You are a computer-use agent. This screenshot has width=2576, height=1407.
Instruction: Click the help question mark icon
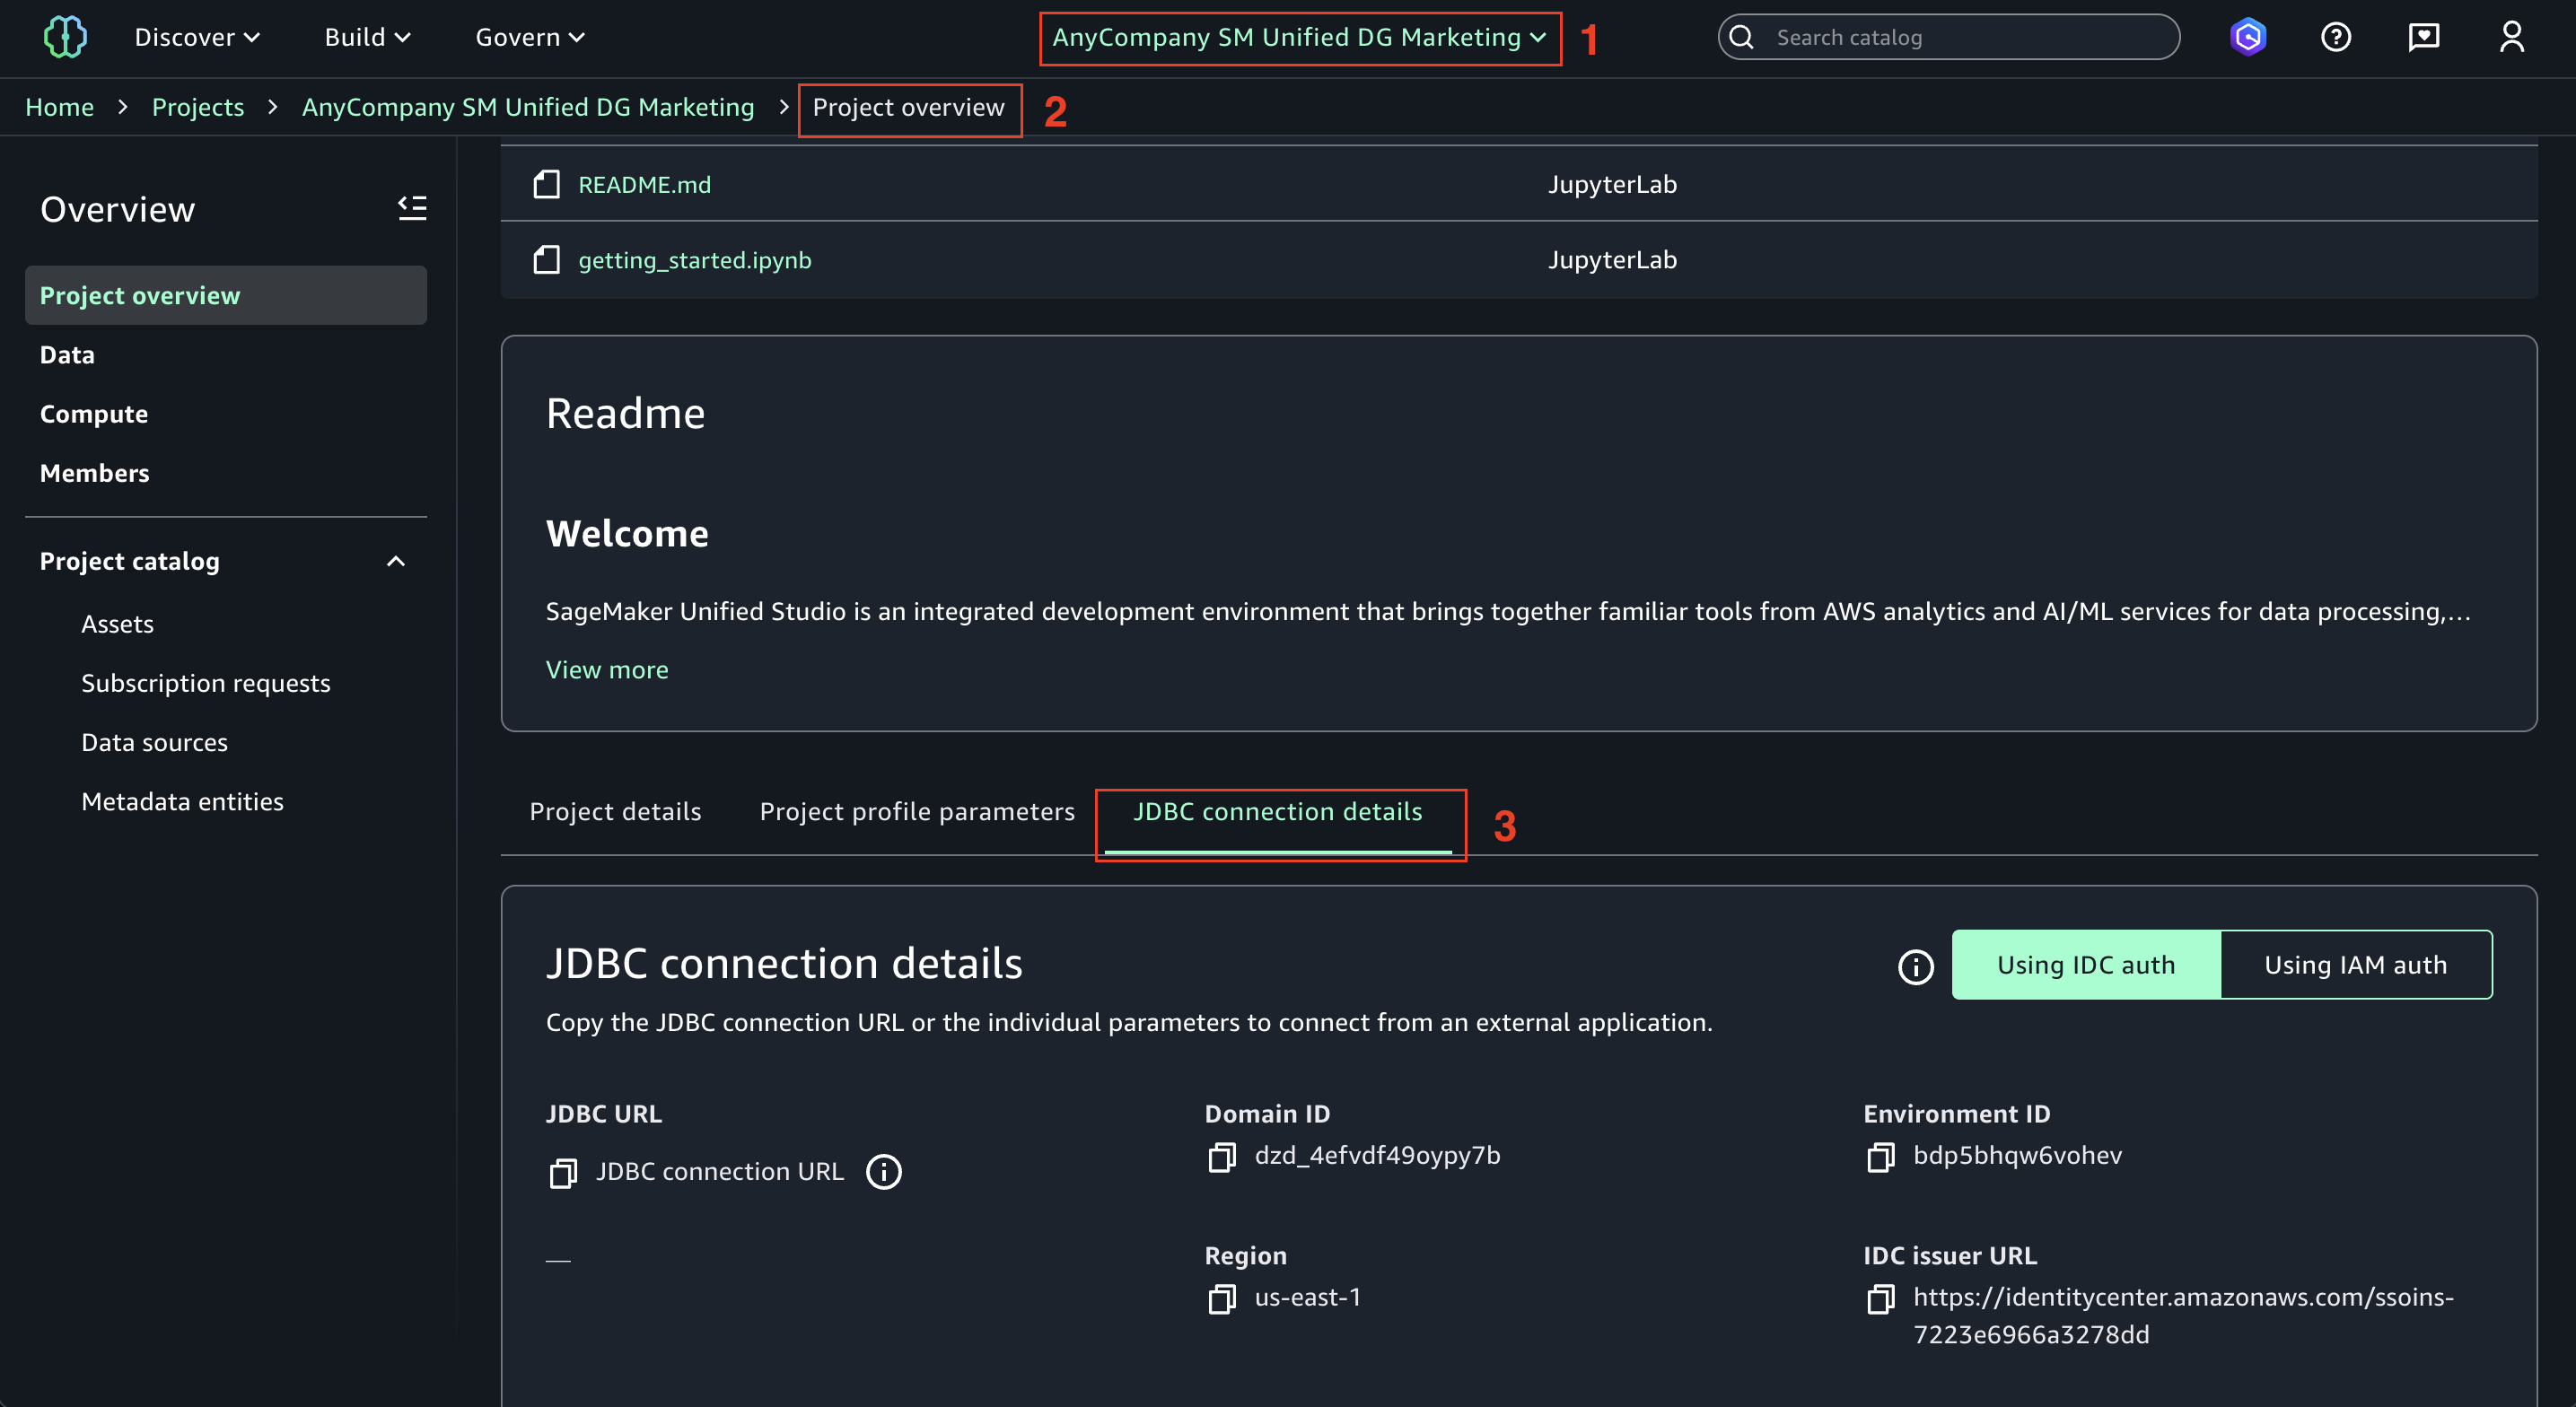[x=2336, y=36]
